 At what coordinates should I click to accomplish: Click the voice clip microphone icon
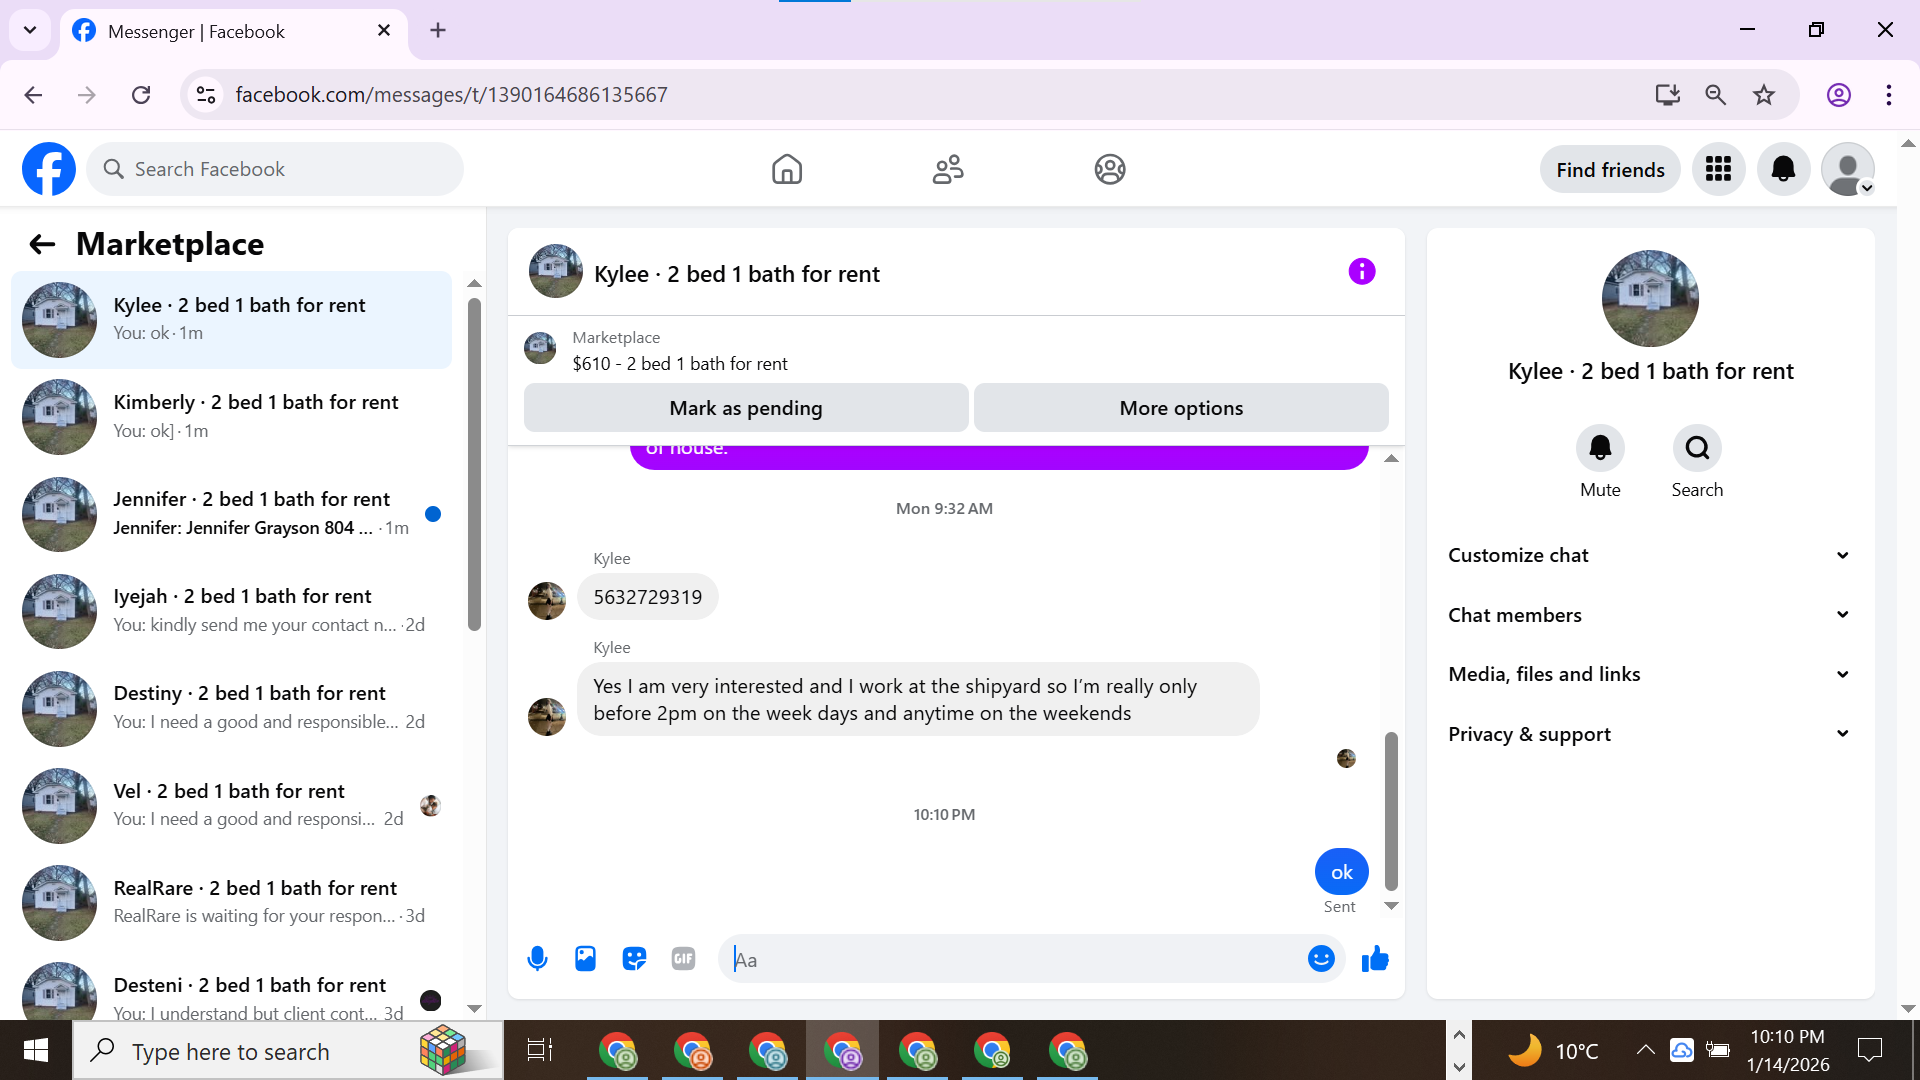(x=537, y=959)
